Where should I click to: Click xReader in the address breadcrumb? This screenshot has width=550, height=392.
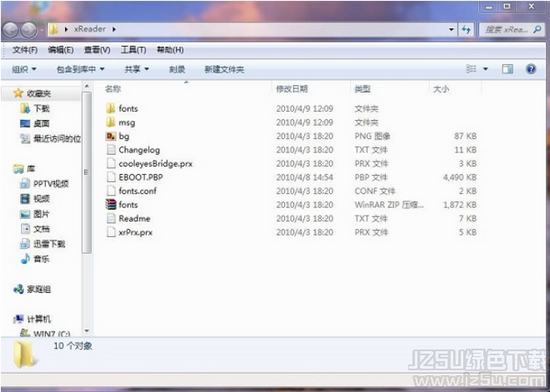pos(90,29)
